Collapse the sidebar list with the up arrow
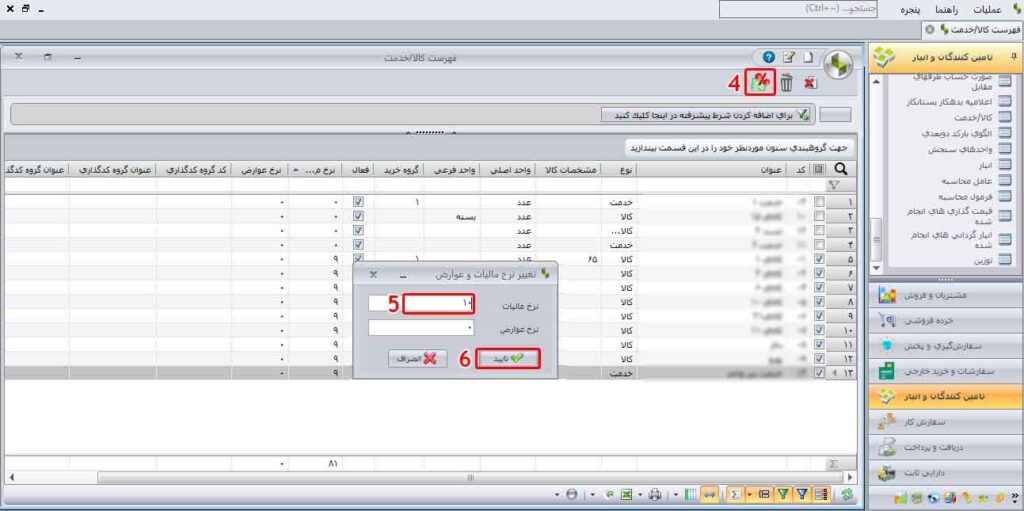This screenshot has height=511, width=1024. click(876, 81)
